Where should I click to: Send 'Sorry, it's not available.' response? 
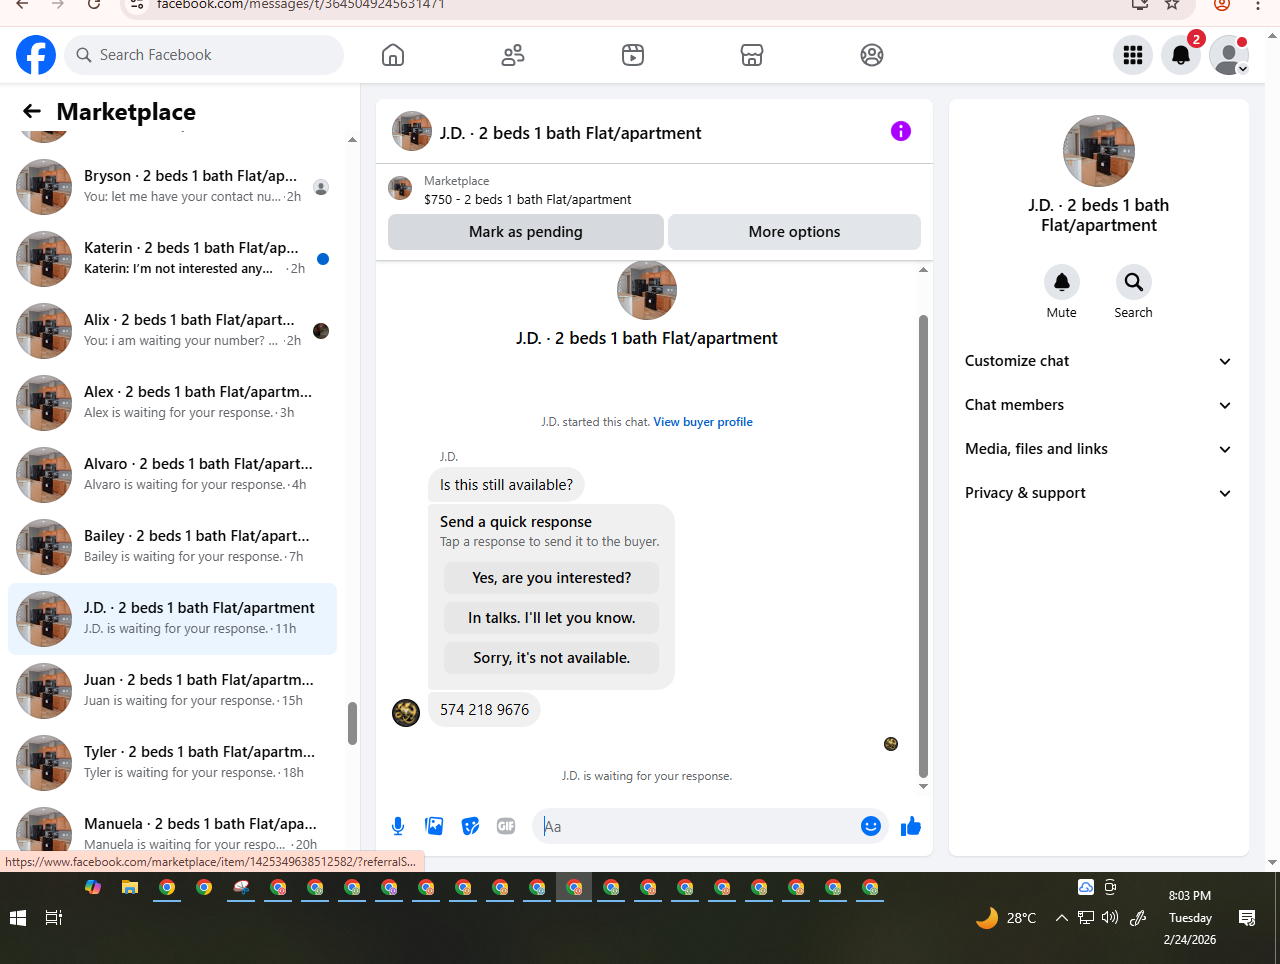point(552,658)
